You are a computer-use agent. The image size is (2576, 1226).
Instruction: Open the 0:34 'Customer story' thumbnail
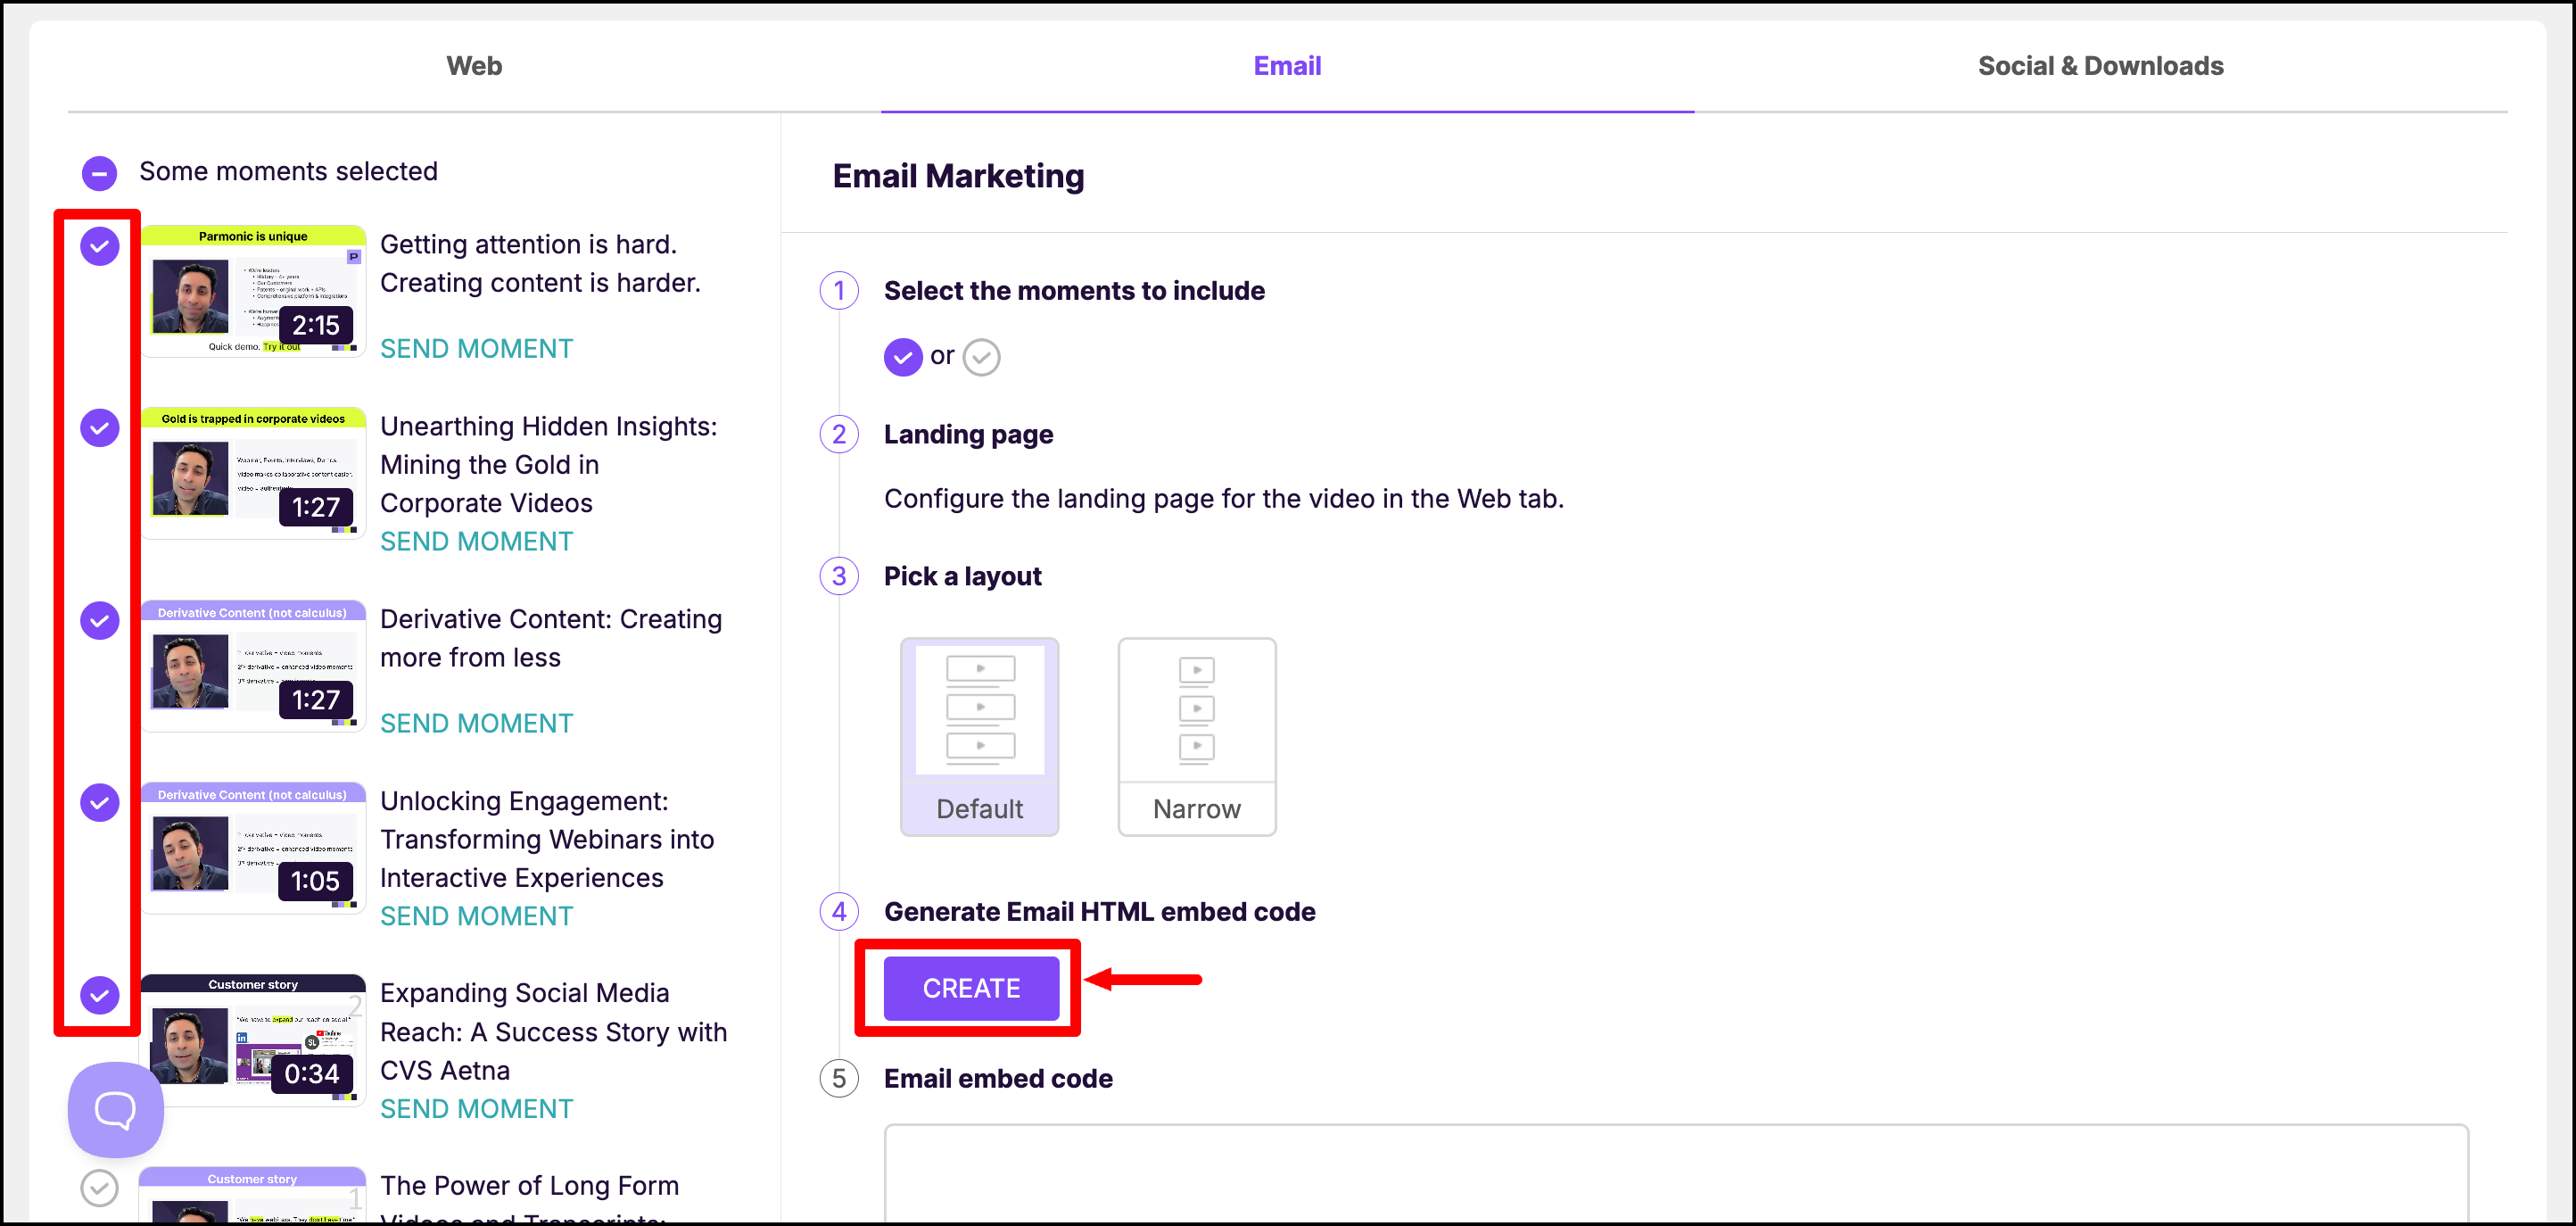pos(253,1041)
